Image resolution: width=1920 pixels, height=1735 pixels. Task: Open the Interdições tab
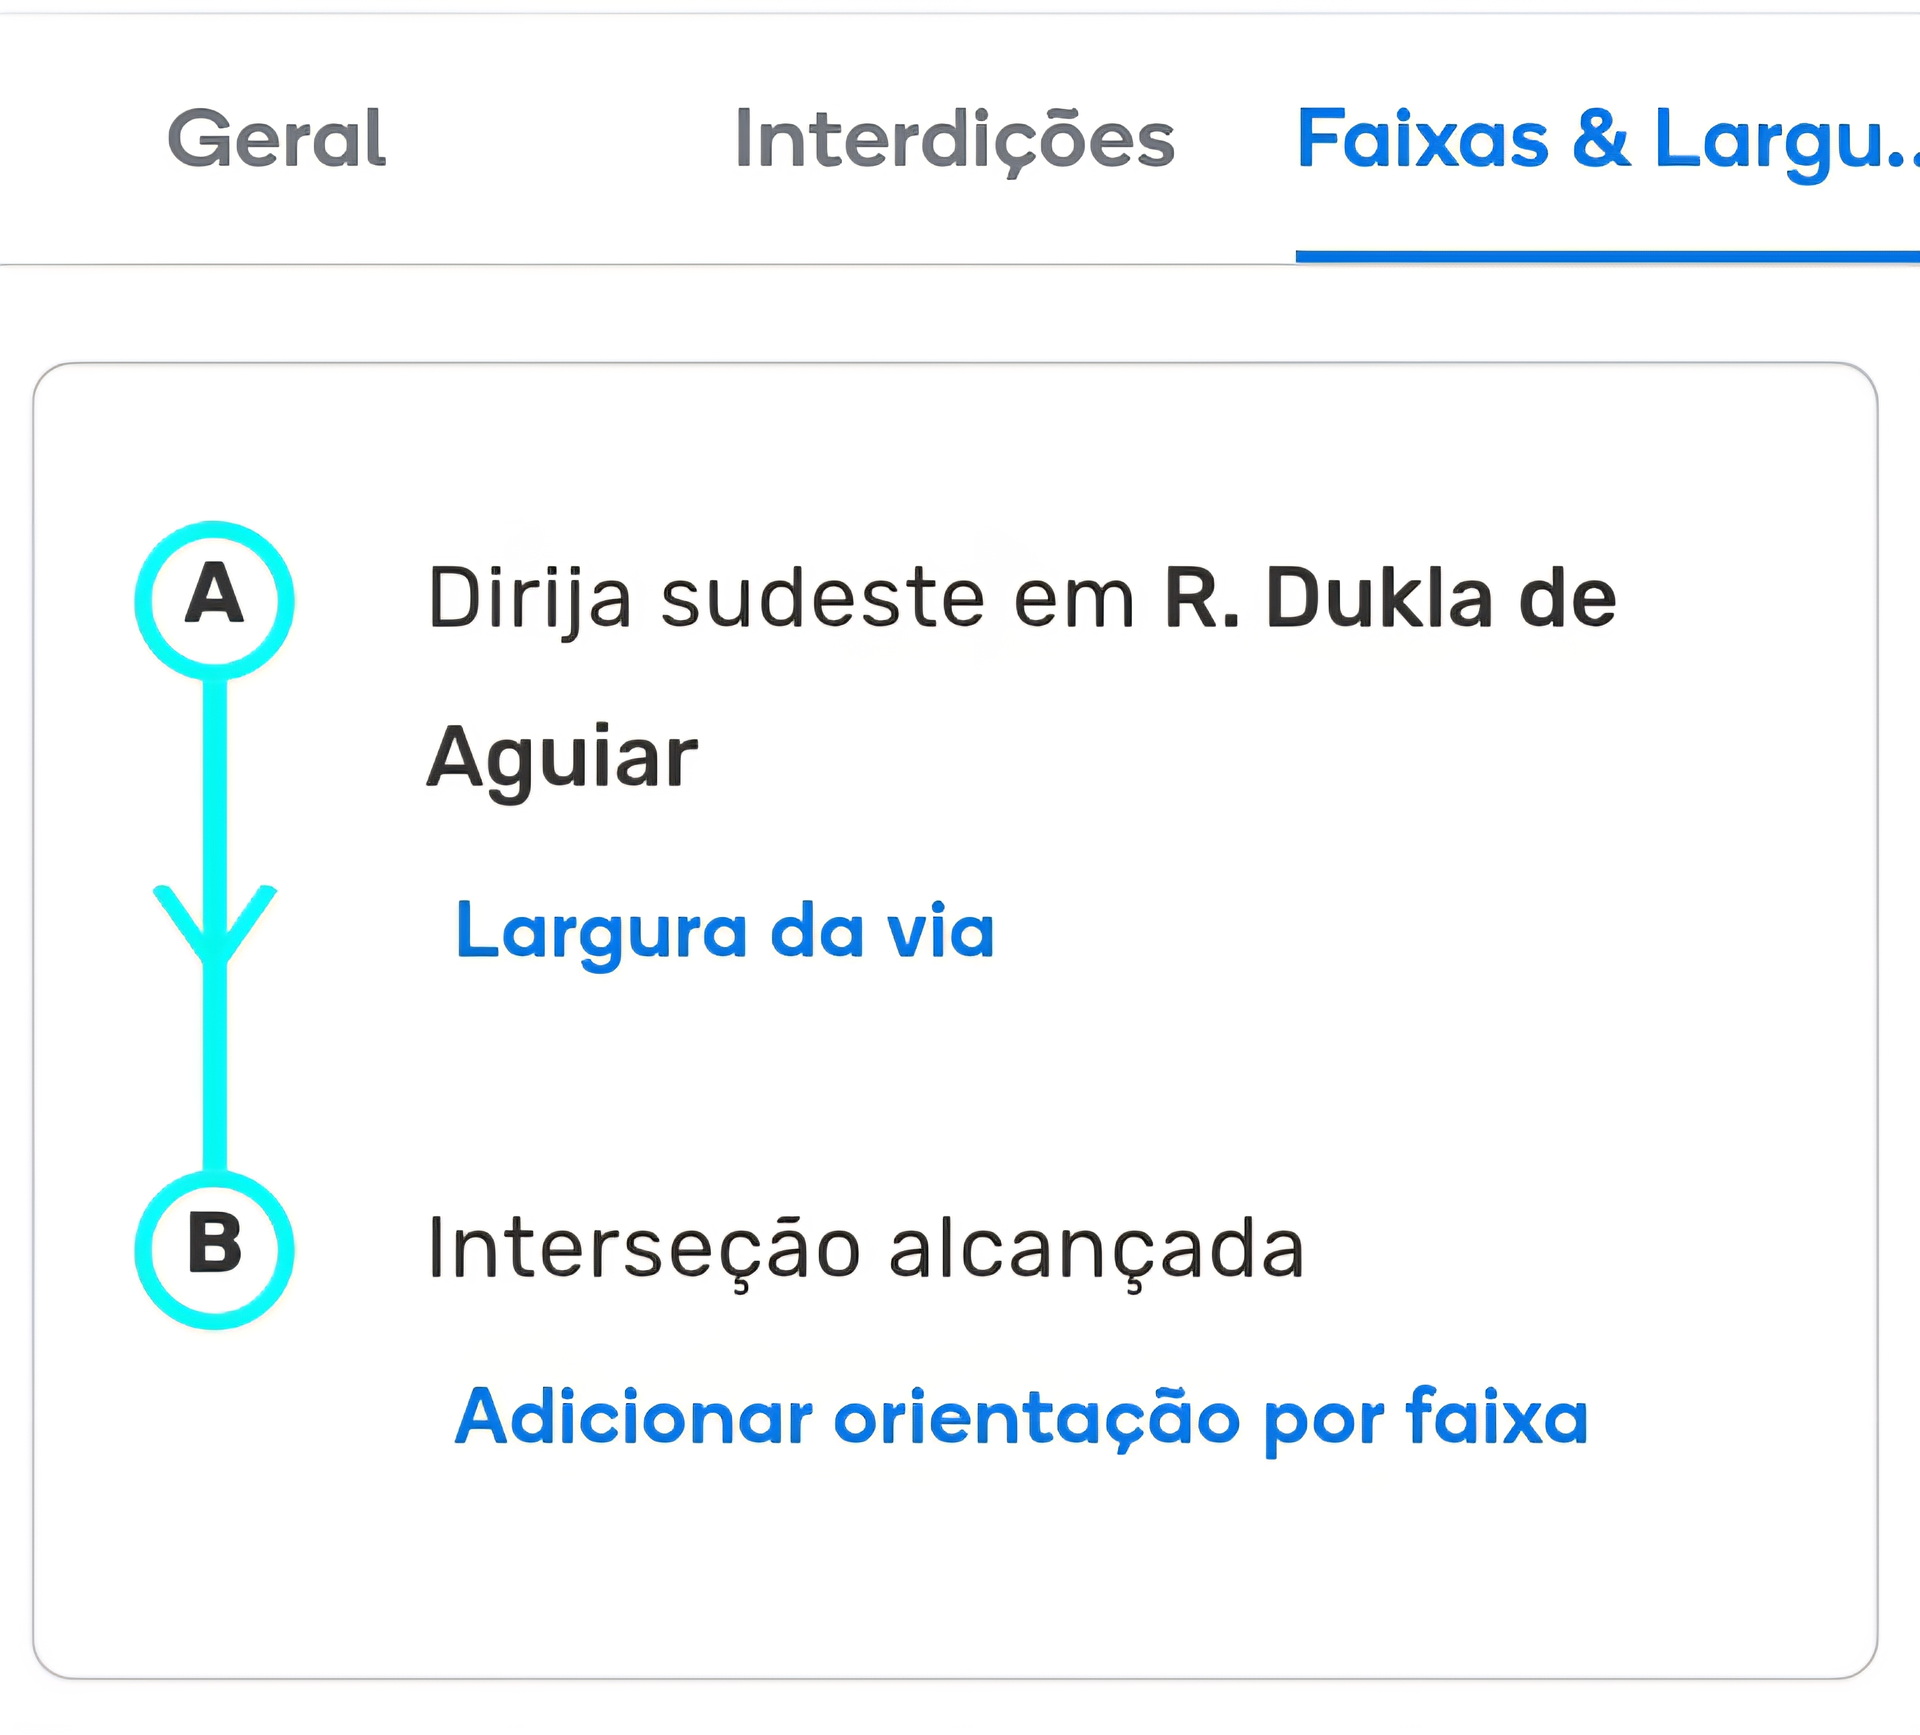pos(954,139)
